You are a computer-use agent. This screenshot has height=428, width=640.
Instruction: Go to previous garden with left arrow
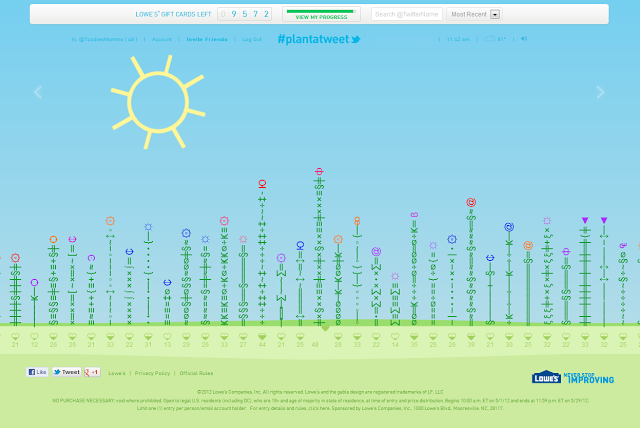point(38,92)
